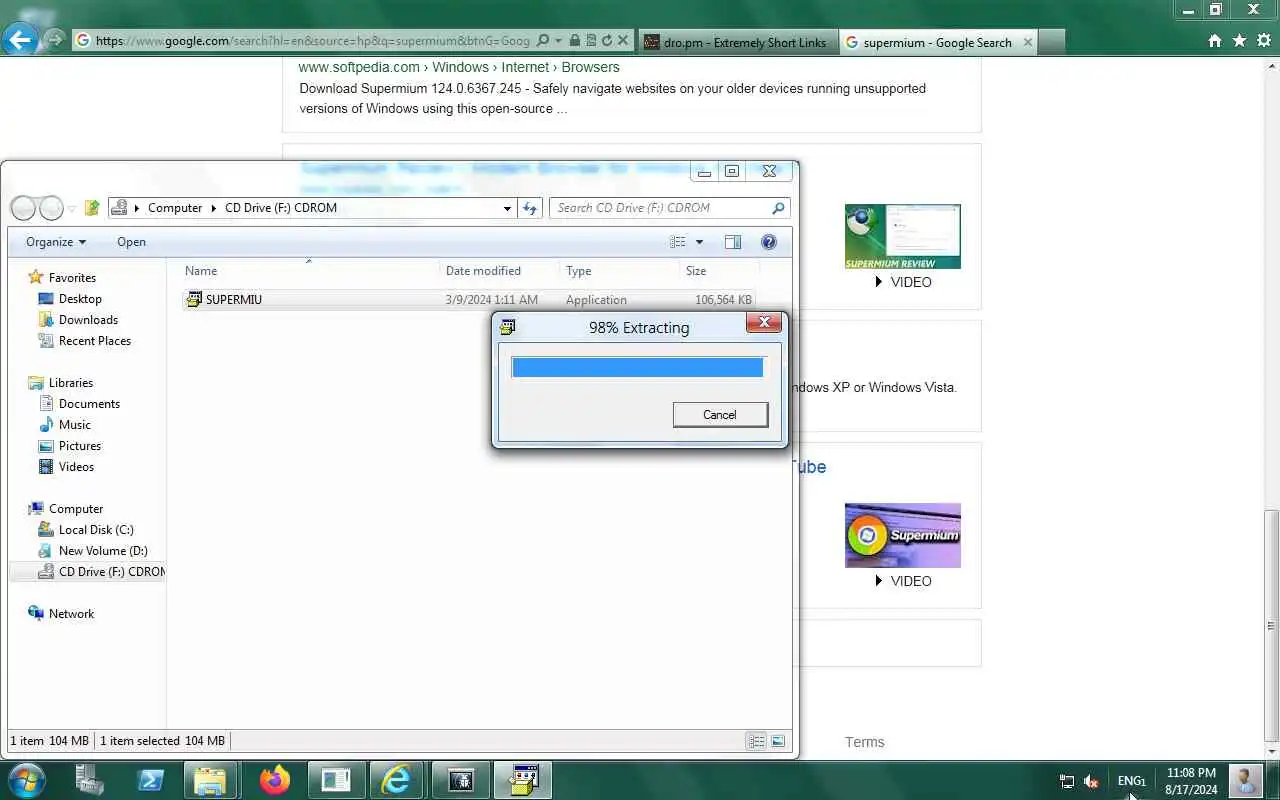
Task: Click the empty new tab button
Action: 1052,42
